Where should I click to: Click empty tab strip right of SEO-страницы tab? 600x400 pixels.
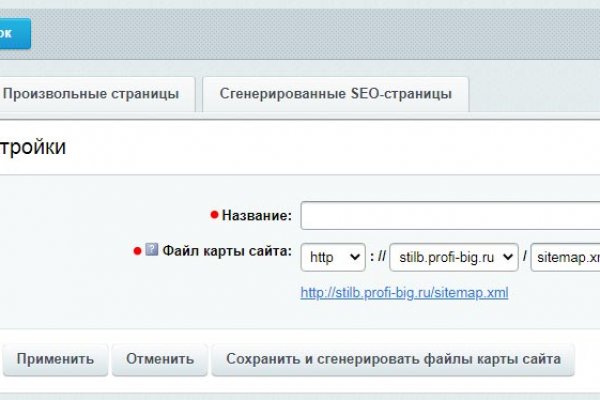click(x=535, y=94)
